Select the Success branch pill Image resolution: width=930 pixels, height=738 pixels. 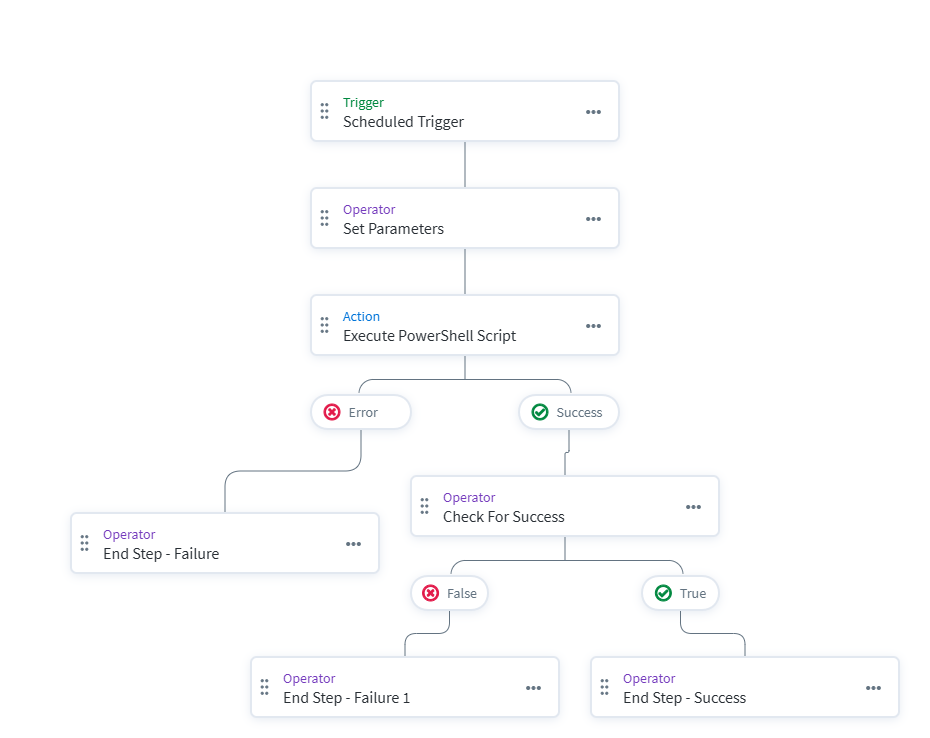pos(569,412)
